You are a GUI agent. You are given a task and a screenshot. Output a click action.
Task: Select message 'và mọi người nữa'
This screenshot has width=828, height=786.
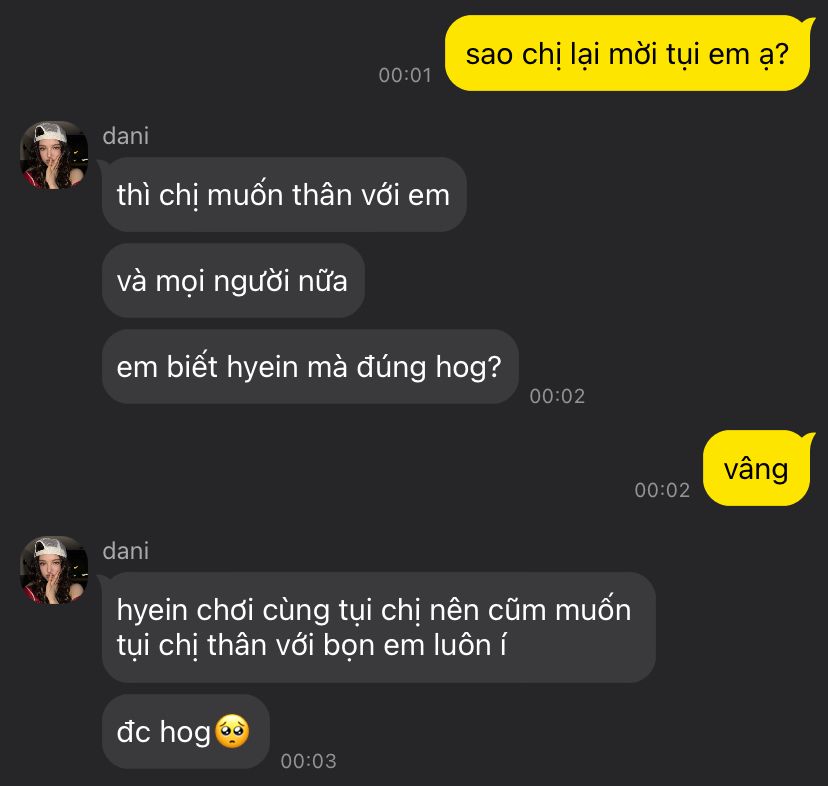click(x=233, y=280)
